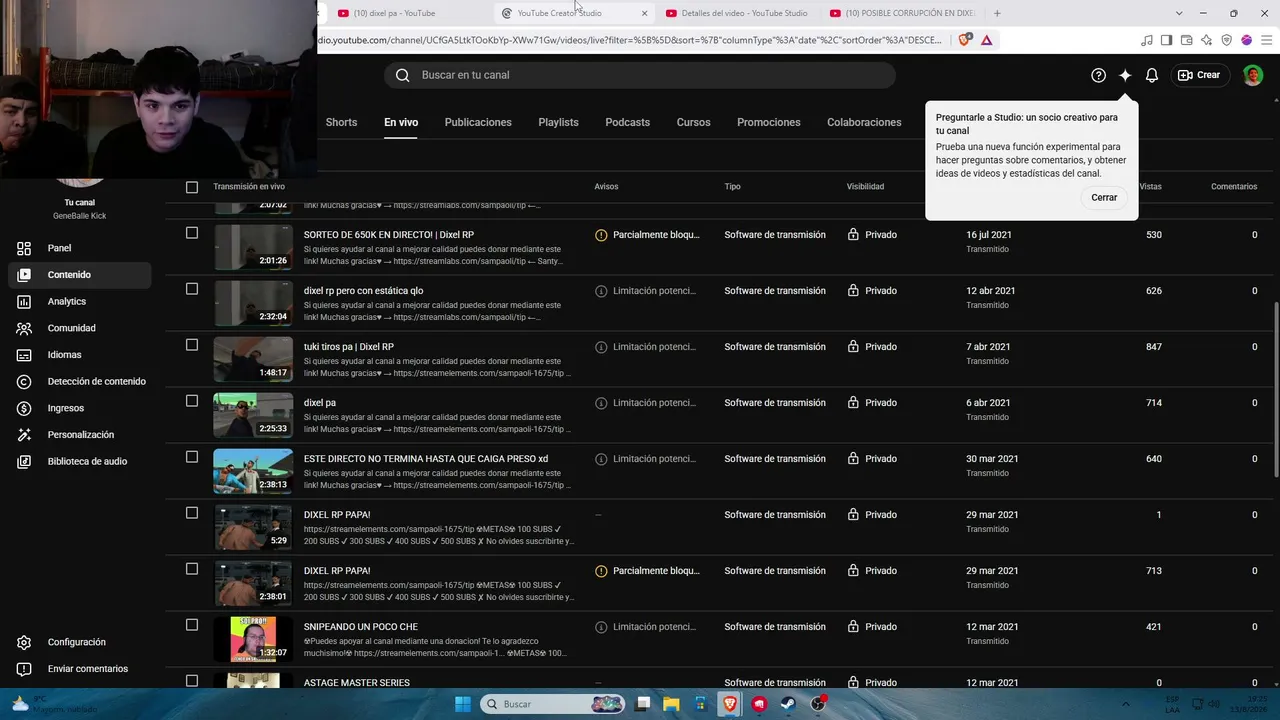Open the browser media control music icon
1280x720 pixels.
pos(1146,40)
